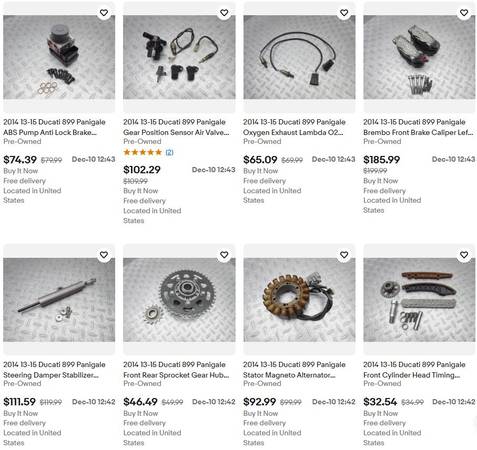The image size is (477, 450).
Task: Click the five-star rating on Gear Position listing
Action: pos(143,152)
